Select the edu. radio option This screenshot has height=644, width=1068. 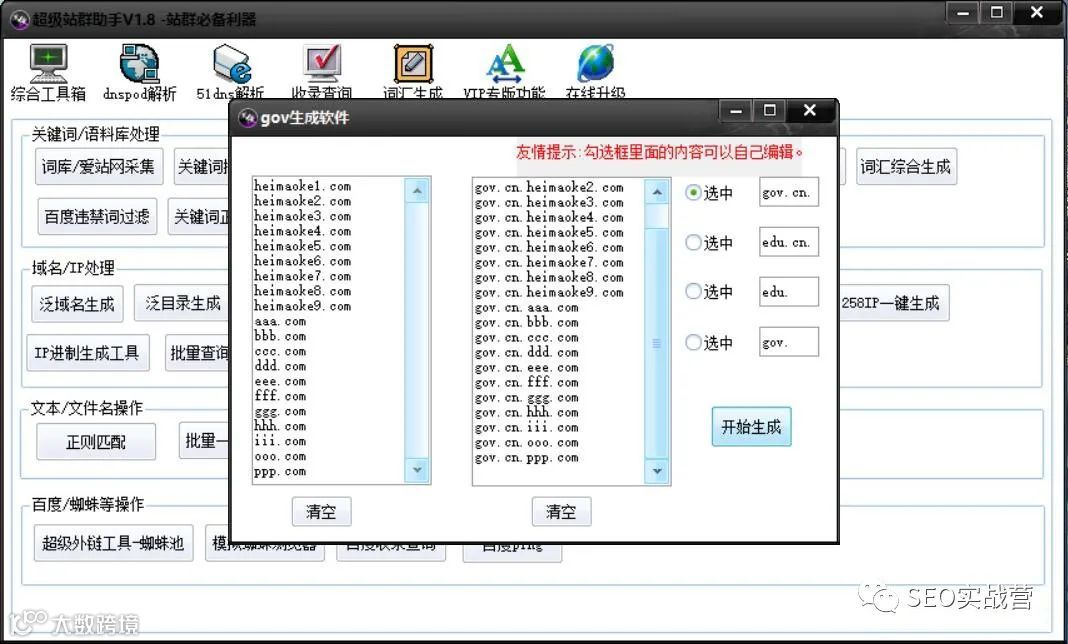pos(693,292)
